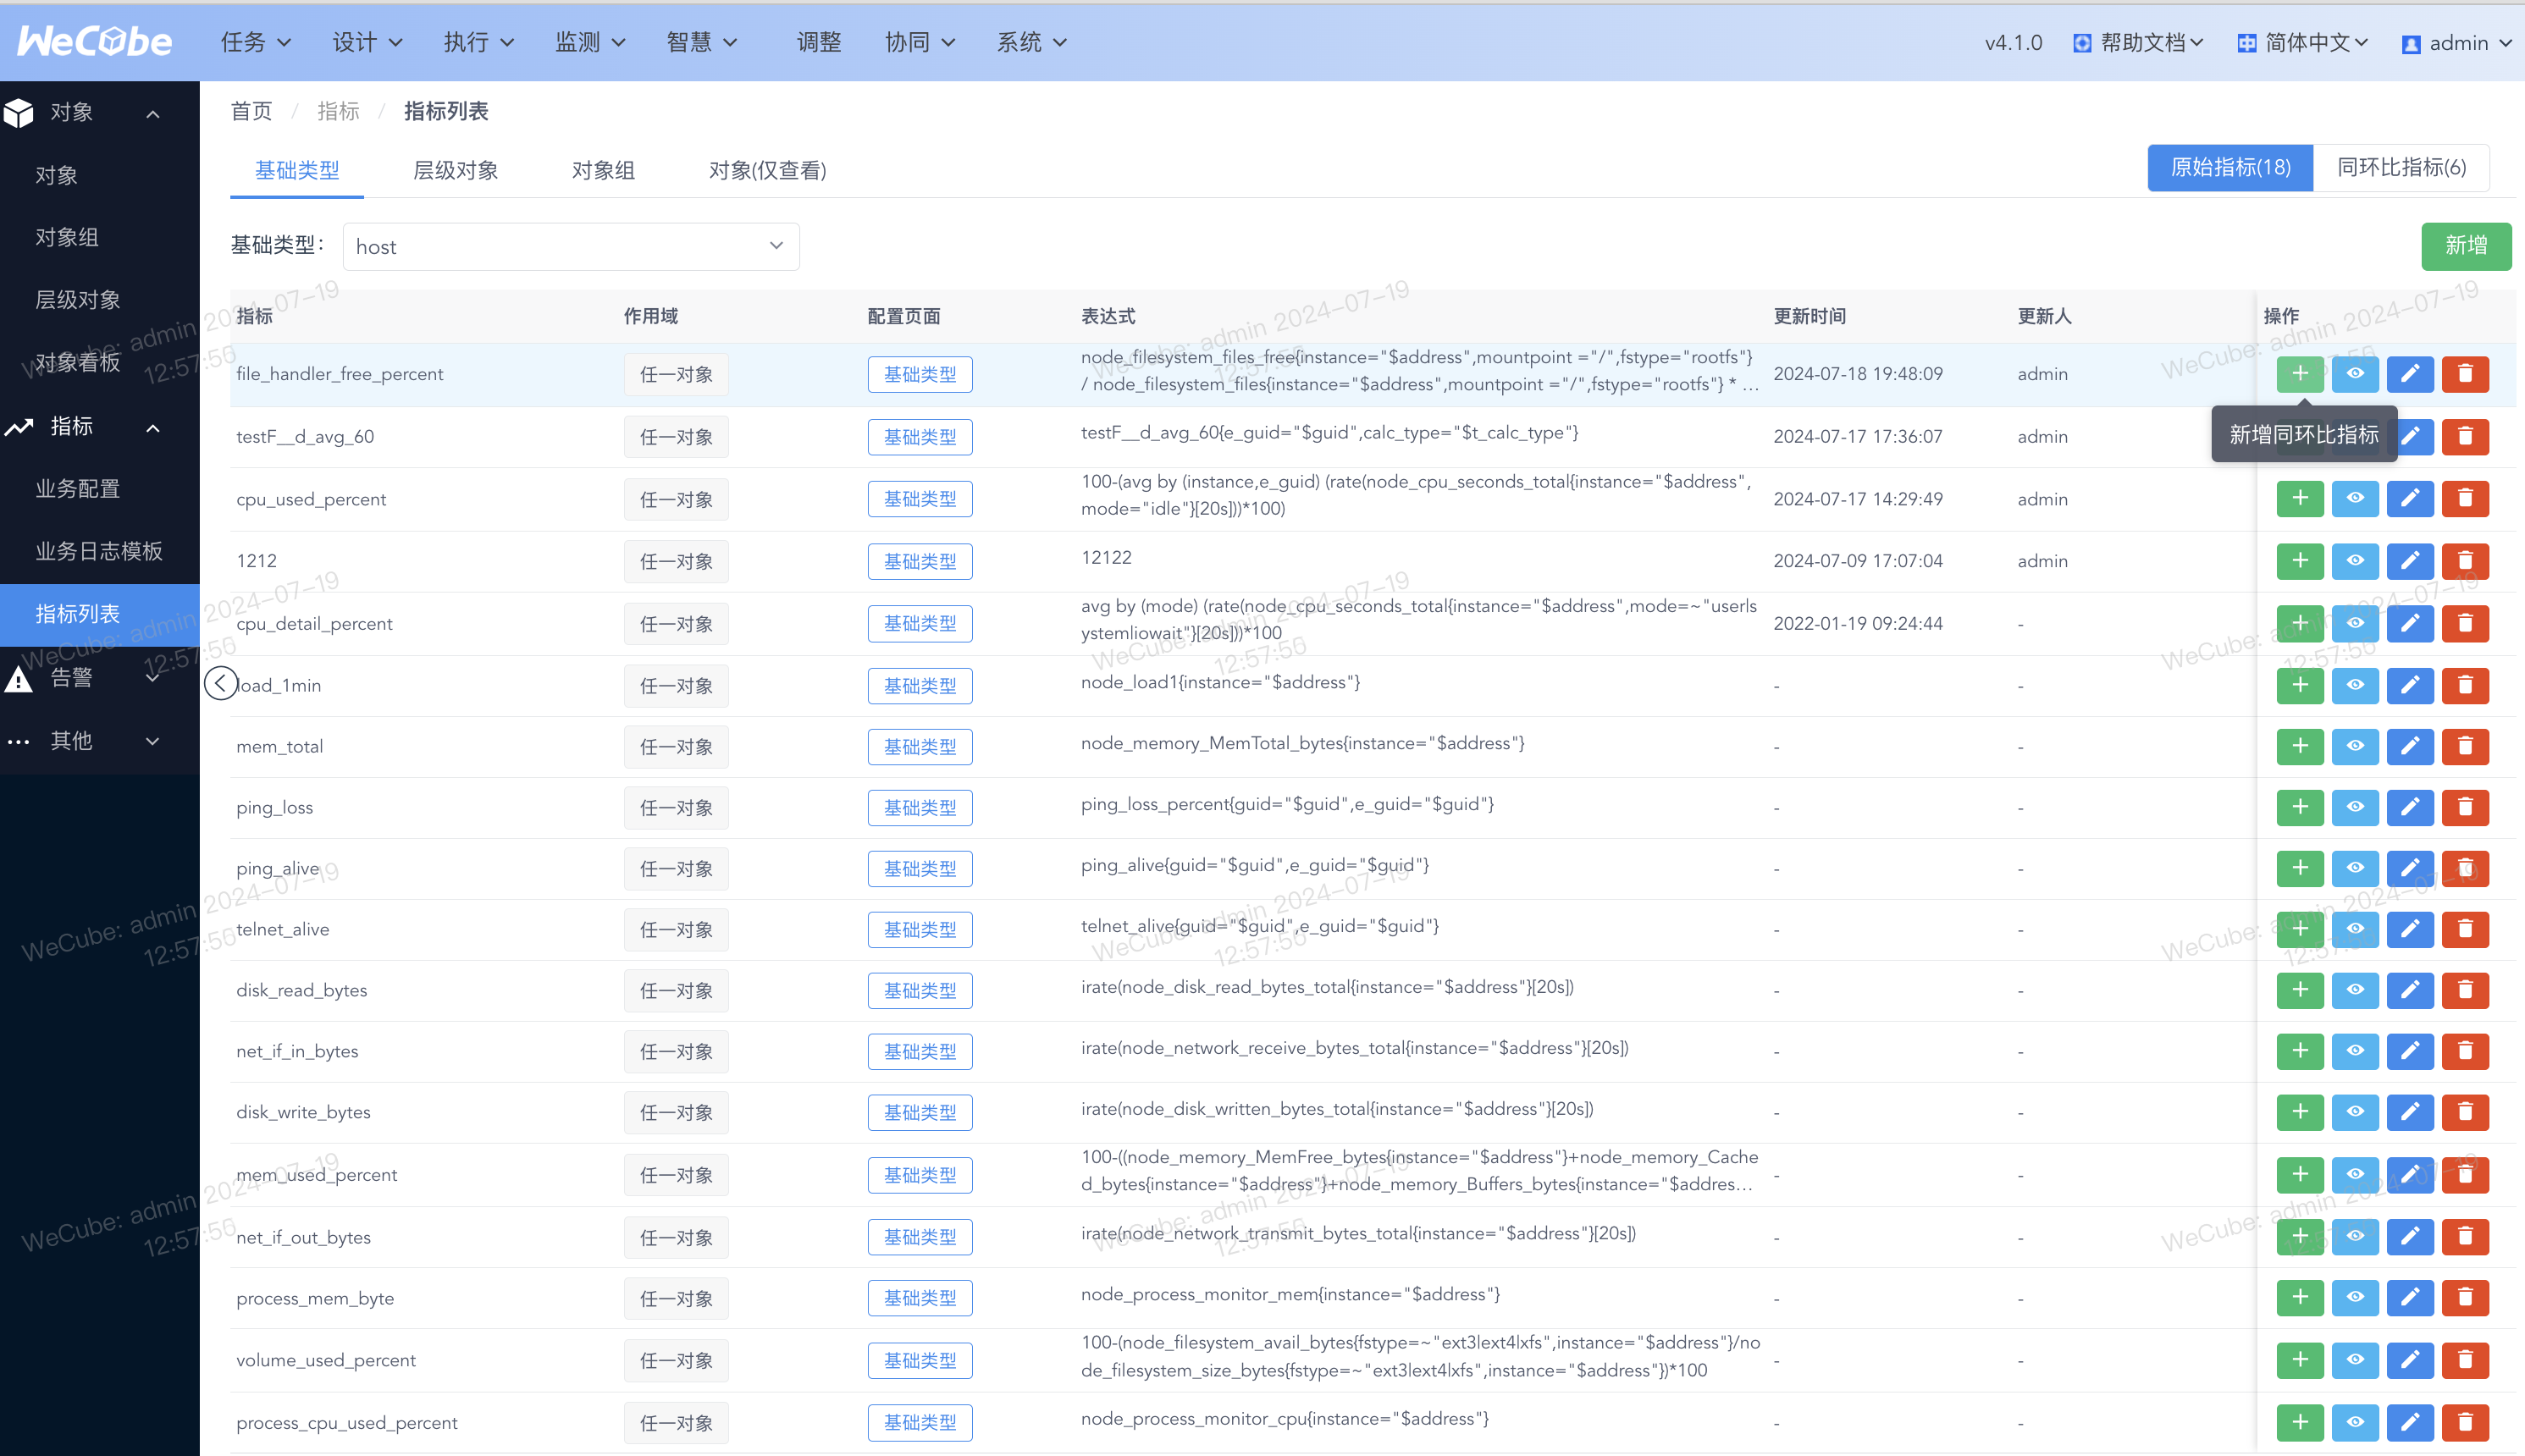View telnet_alive metric via eye icon
The image size is (2525, 1456).
pos(2355,929)
